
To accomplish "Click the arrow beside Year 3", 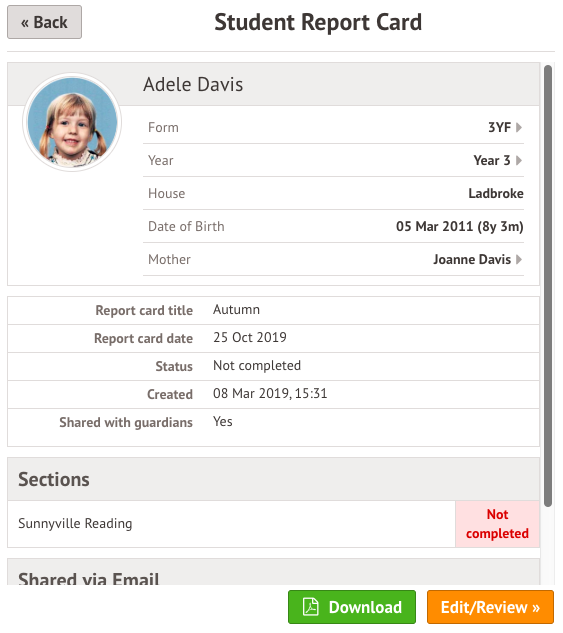I will tap(519, 161).
